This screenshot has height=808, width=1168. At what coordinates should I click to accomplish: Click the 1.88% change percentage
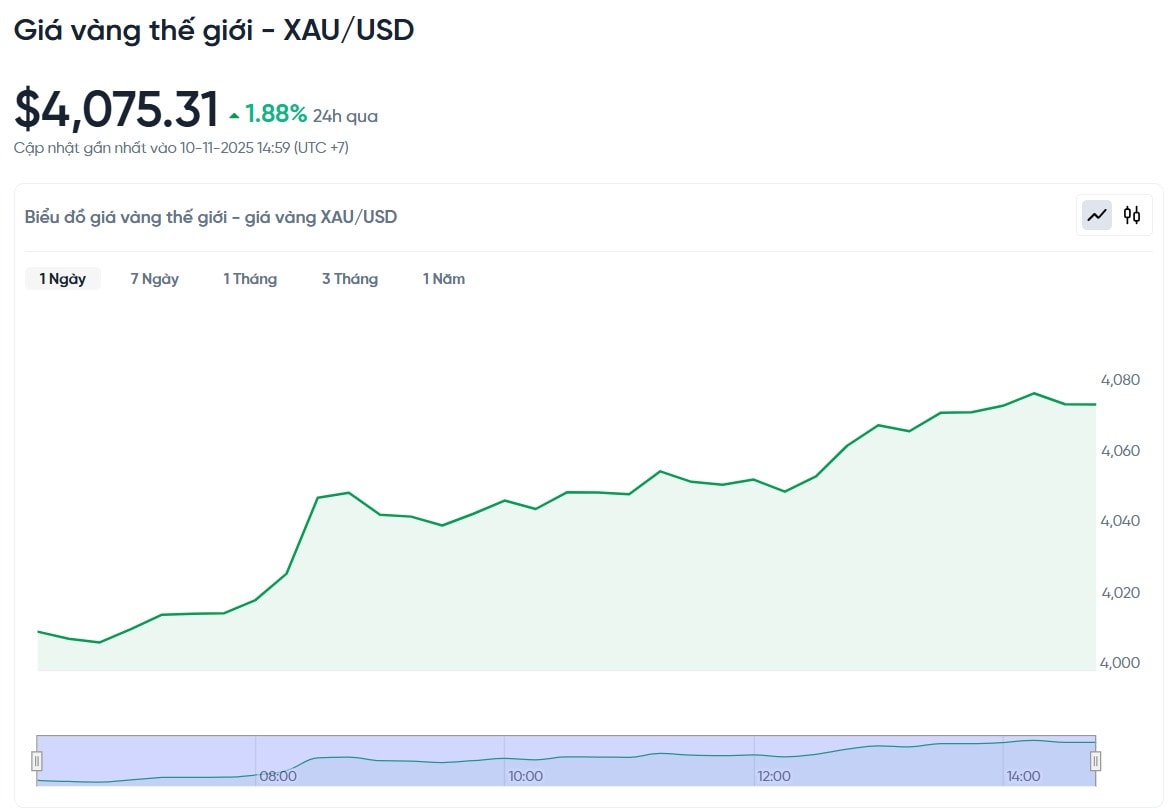coord(276,115)
